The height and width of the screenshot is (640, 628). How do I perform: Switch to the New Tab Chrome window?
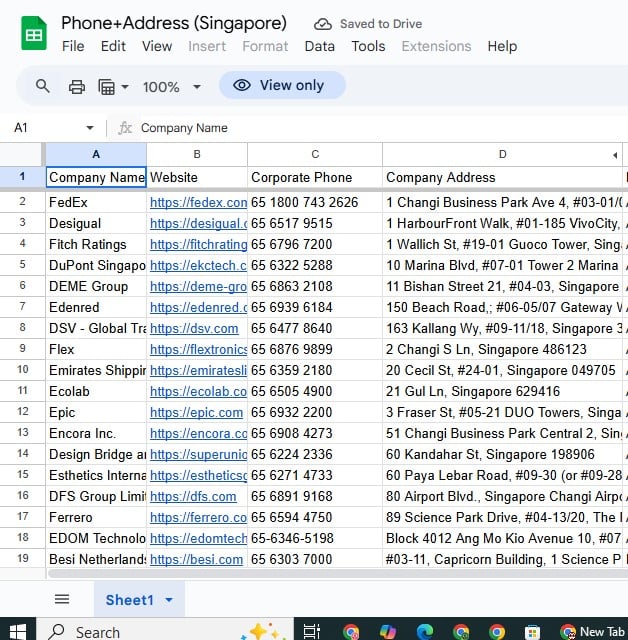pos(594,631)
